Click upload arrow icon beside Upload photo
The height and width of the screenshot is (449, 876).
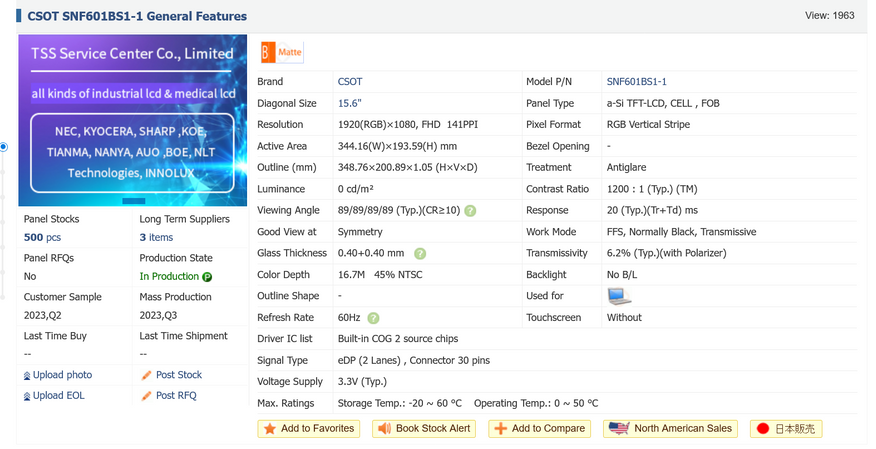(x=27, y=376)
